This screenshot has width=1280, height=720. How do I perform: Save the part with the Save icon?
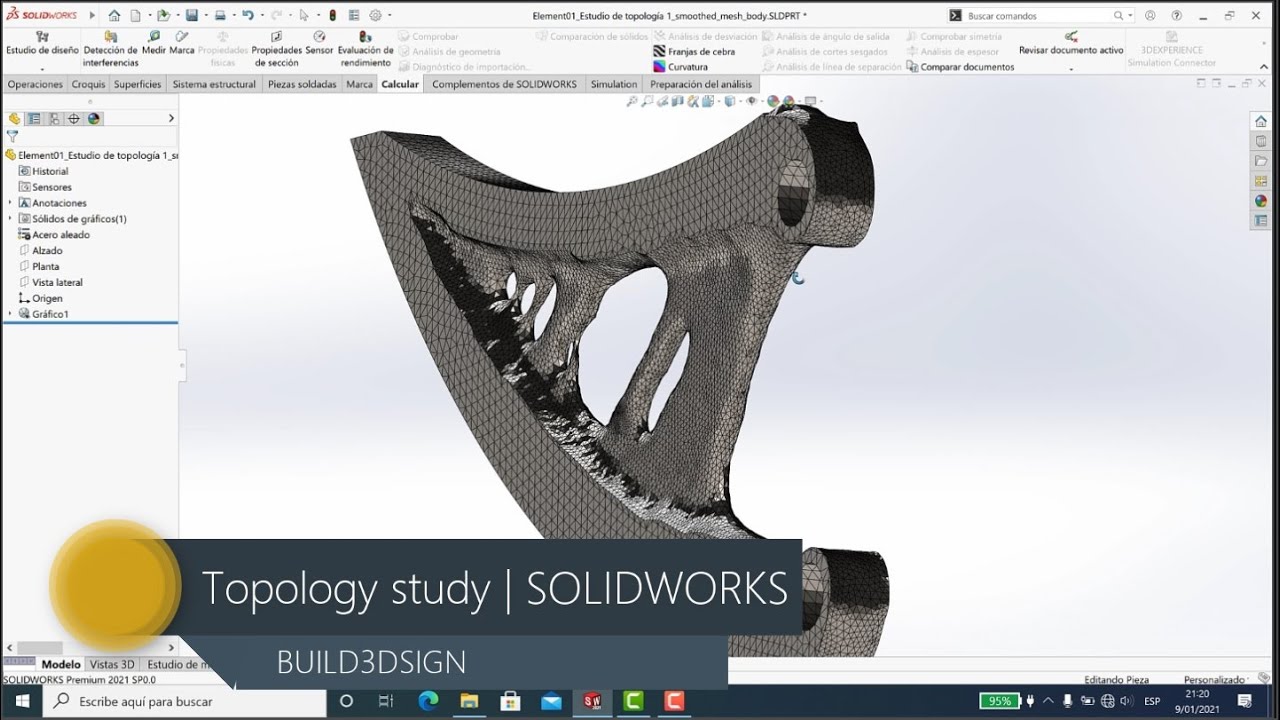click(x=190, y=16)
